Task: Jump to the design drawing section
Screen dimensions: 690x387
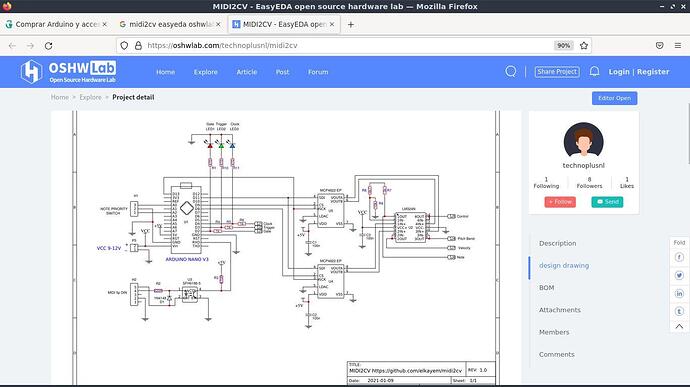Action: tap(564, 265)
